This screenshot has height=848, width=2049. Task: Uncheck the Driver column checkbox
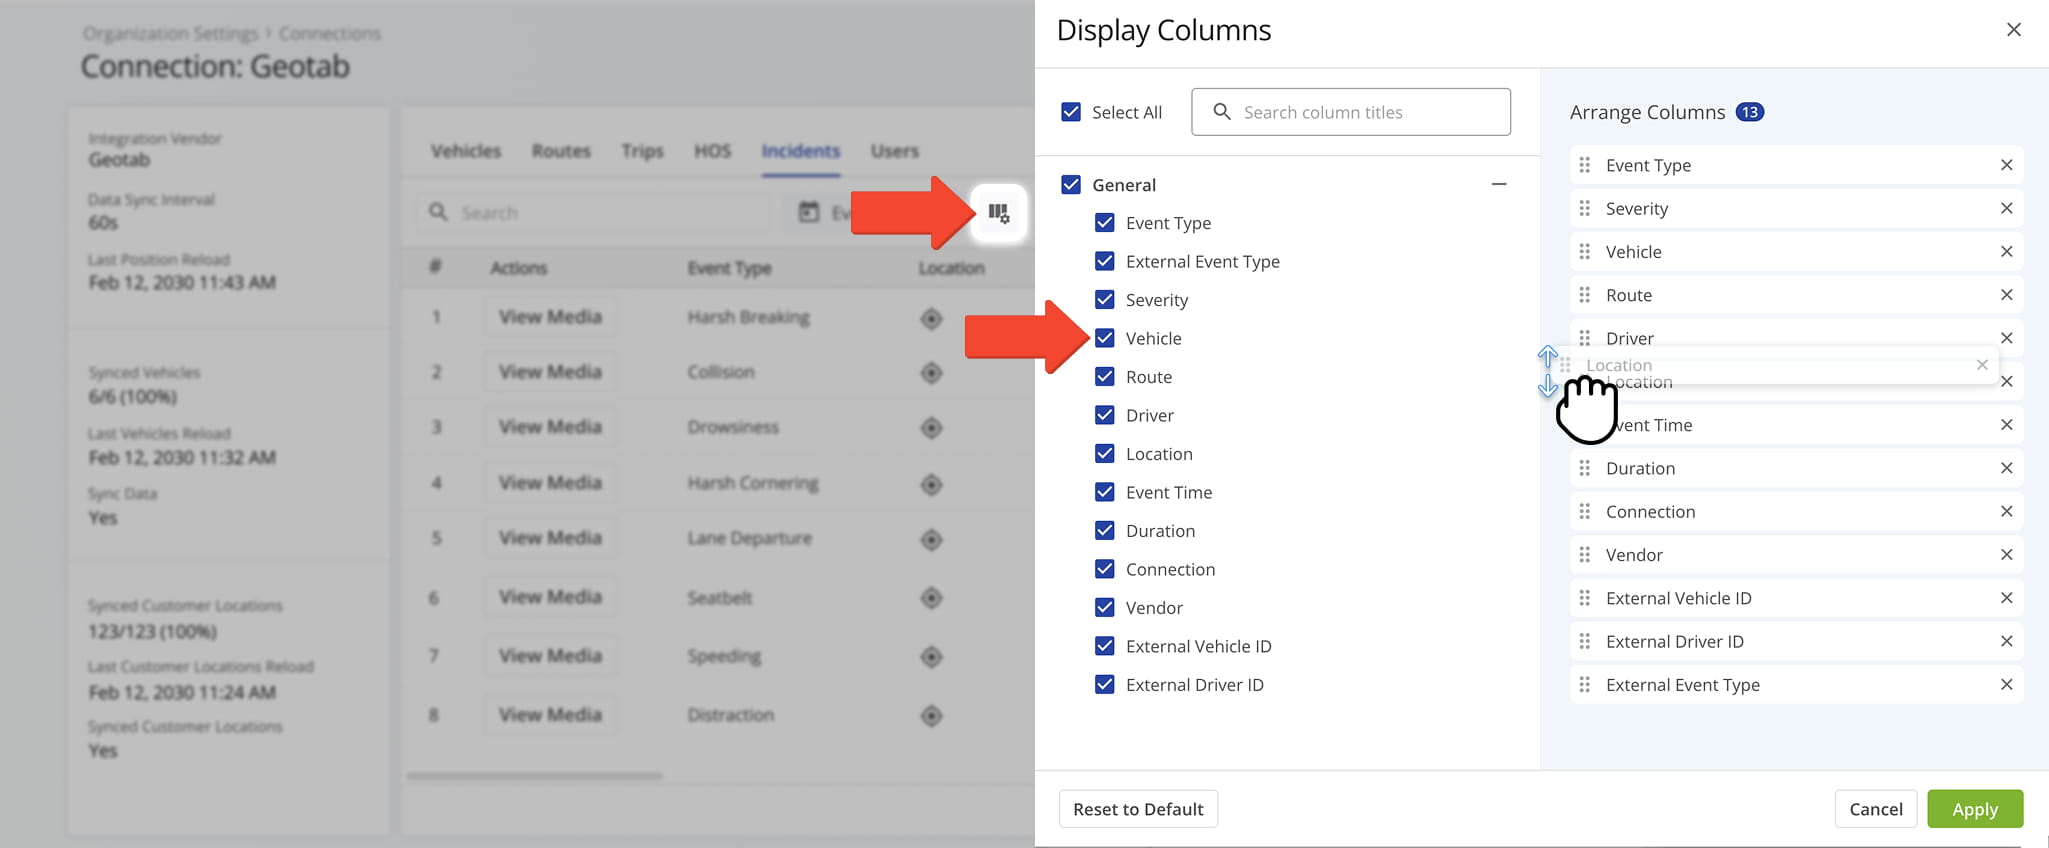[x=1105, y=415]
